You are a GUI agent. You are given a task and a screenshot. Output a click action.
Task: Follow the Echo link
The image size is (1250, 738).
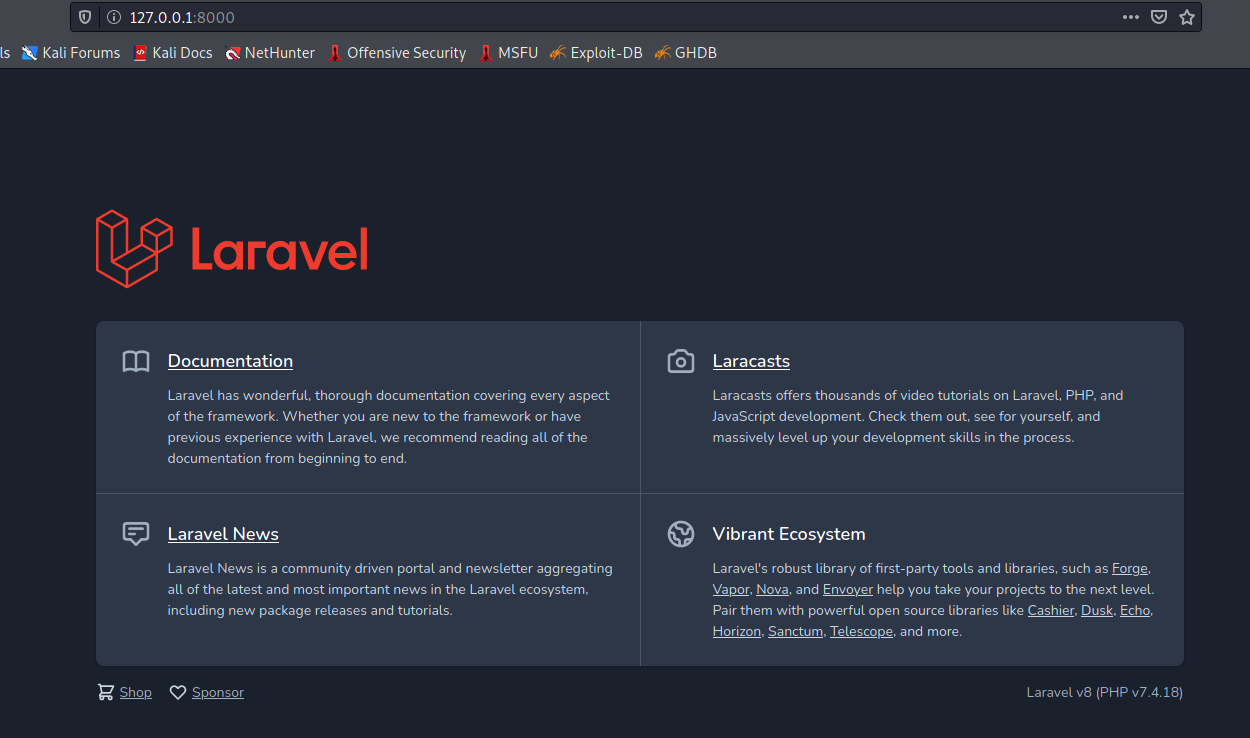point(1135,610)
